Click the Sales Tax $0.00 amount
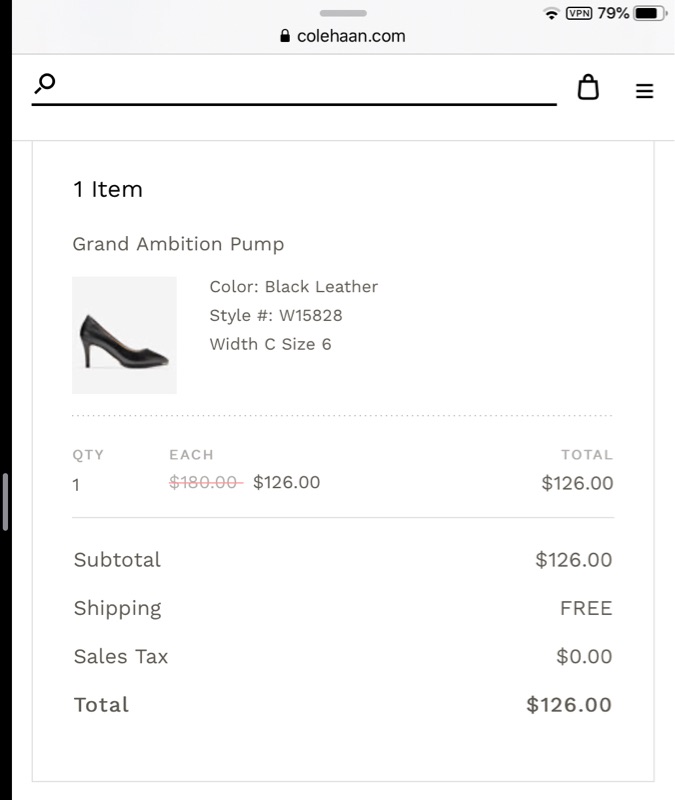This screenshot has height=800, width=675. pos(584,657)
